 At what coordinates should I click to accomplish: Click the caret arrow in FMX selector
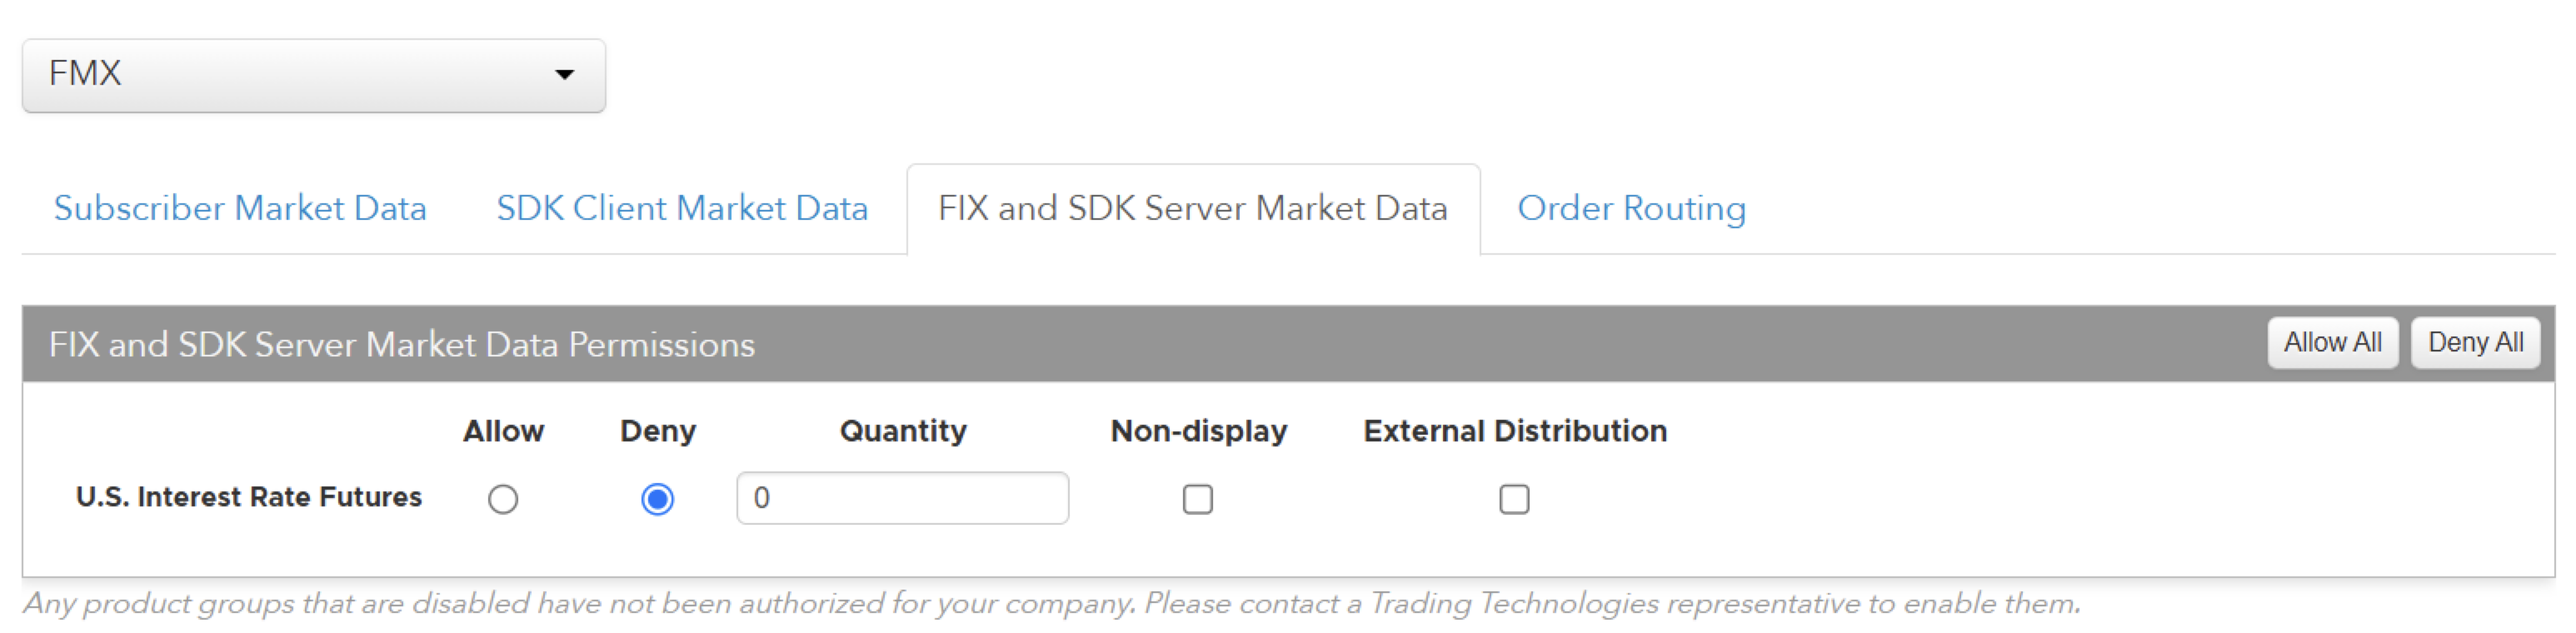565,75
